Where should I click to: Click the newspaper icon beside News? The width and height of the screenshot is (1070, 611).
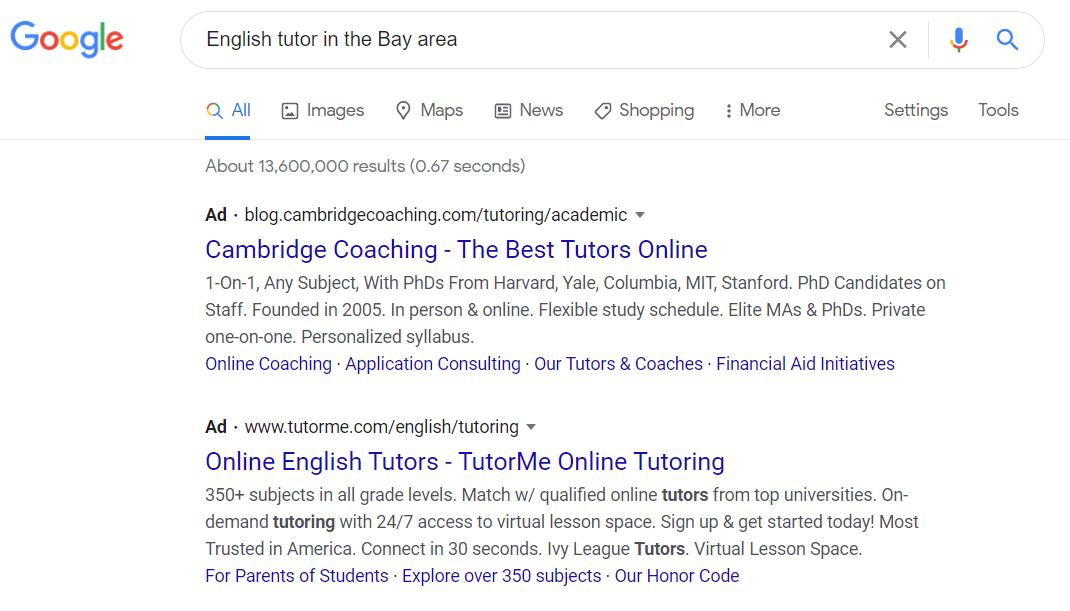(x=501, y=110)
